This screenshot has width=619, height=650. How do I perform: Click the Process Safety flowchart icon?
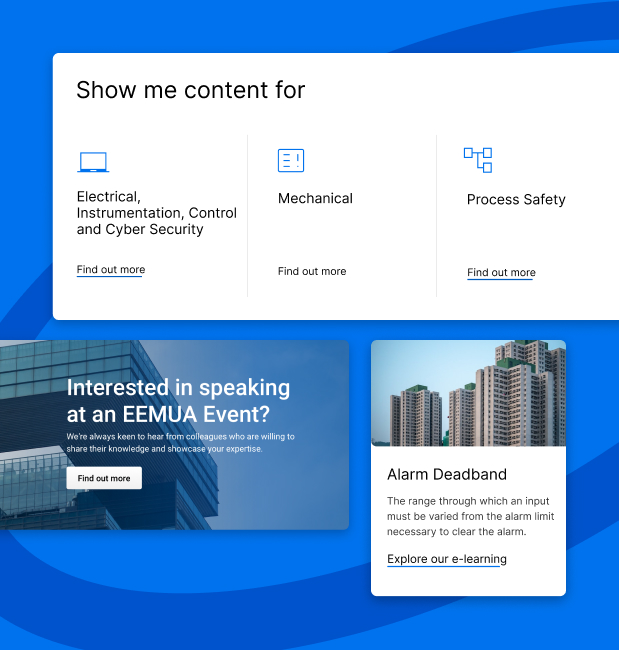click(478, 160)
